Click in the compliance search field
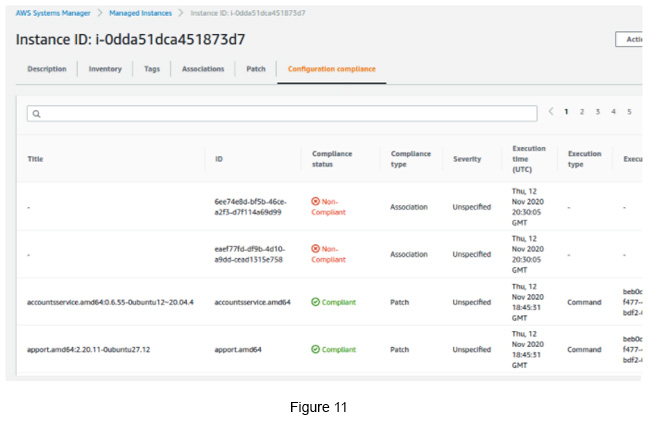 [x=280, y=114]
